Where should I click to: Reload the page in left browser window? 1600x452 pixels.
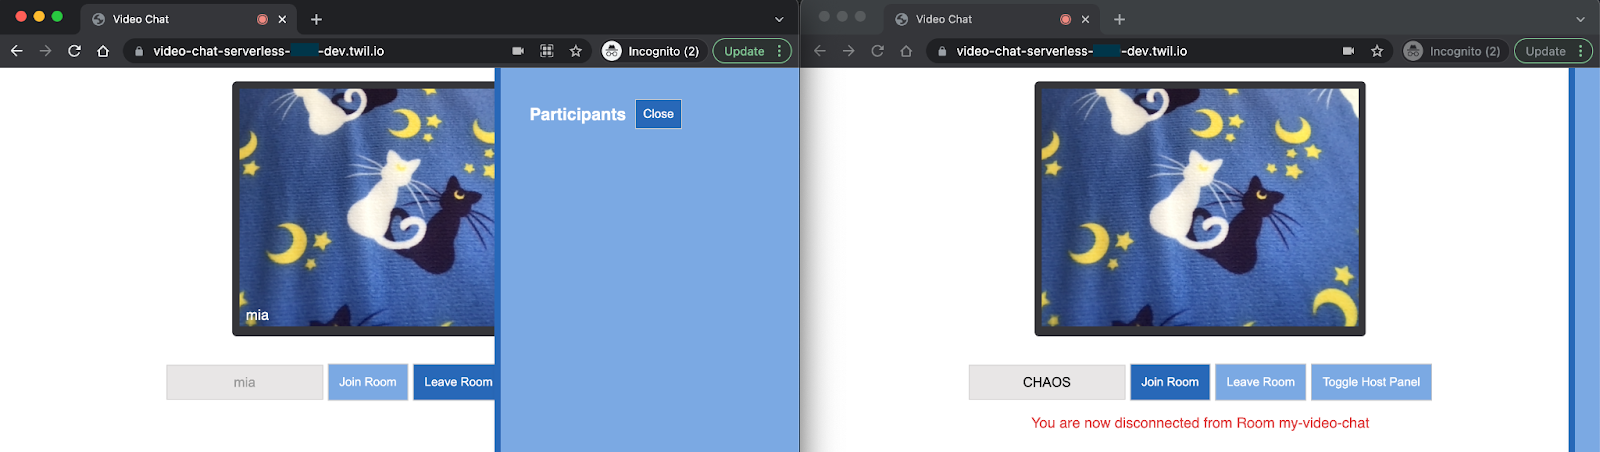[x=74, y=51]
